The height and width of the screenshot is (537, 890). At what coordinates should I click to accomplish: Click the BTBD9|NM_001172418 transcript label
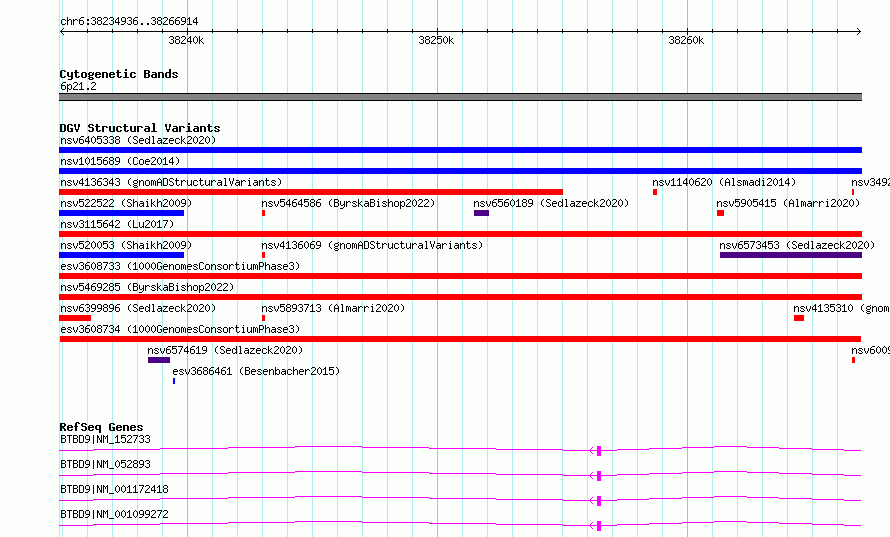(x=114, y=489)
